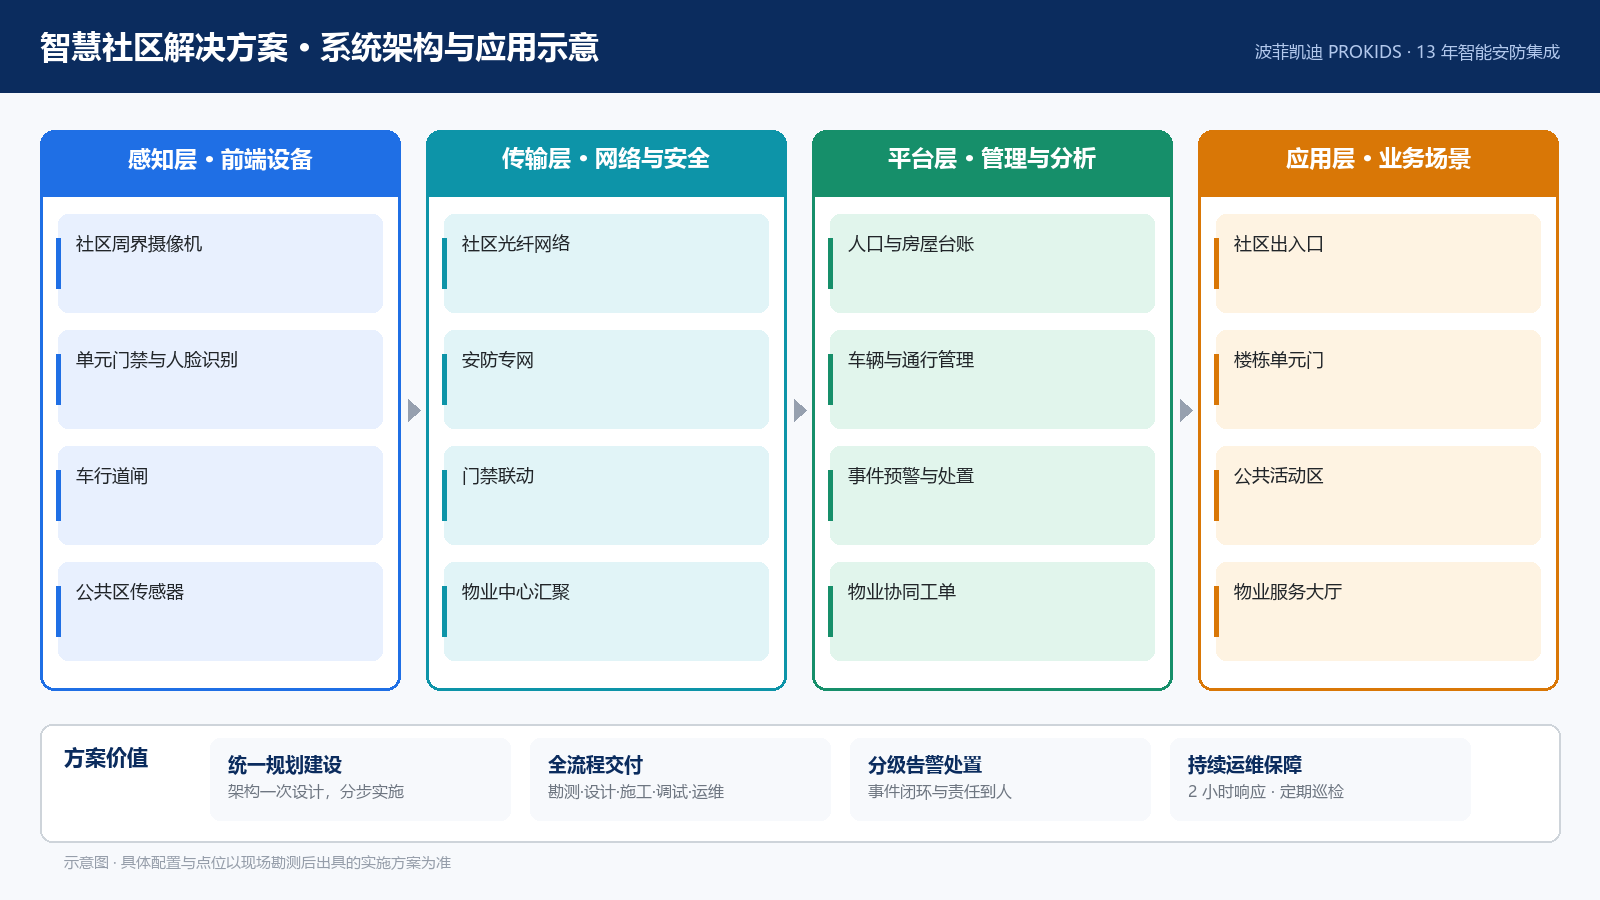1600x900 pixels.
Task: Click the 车辆与通行管理 card
Action: [992, 379]
